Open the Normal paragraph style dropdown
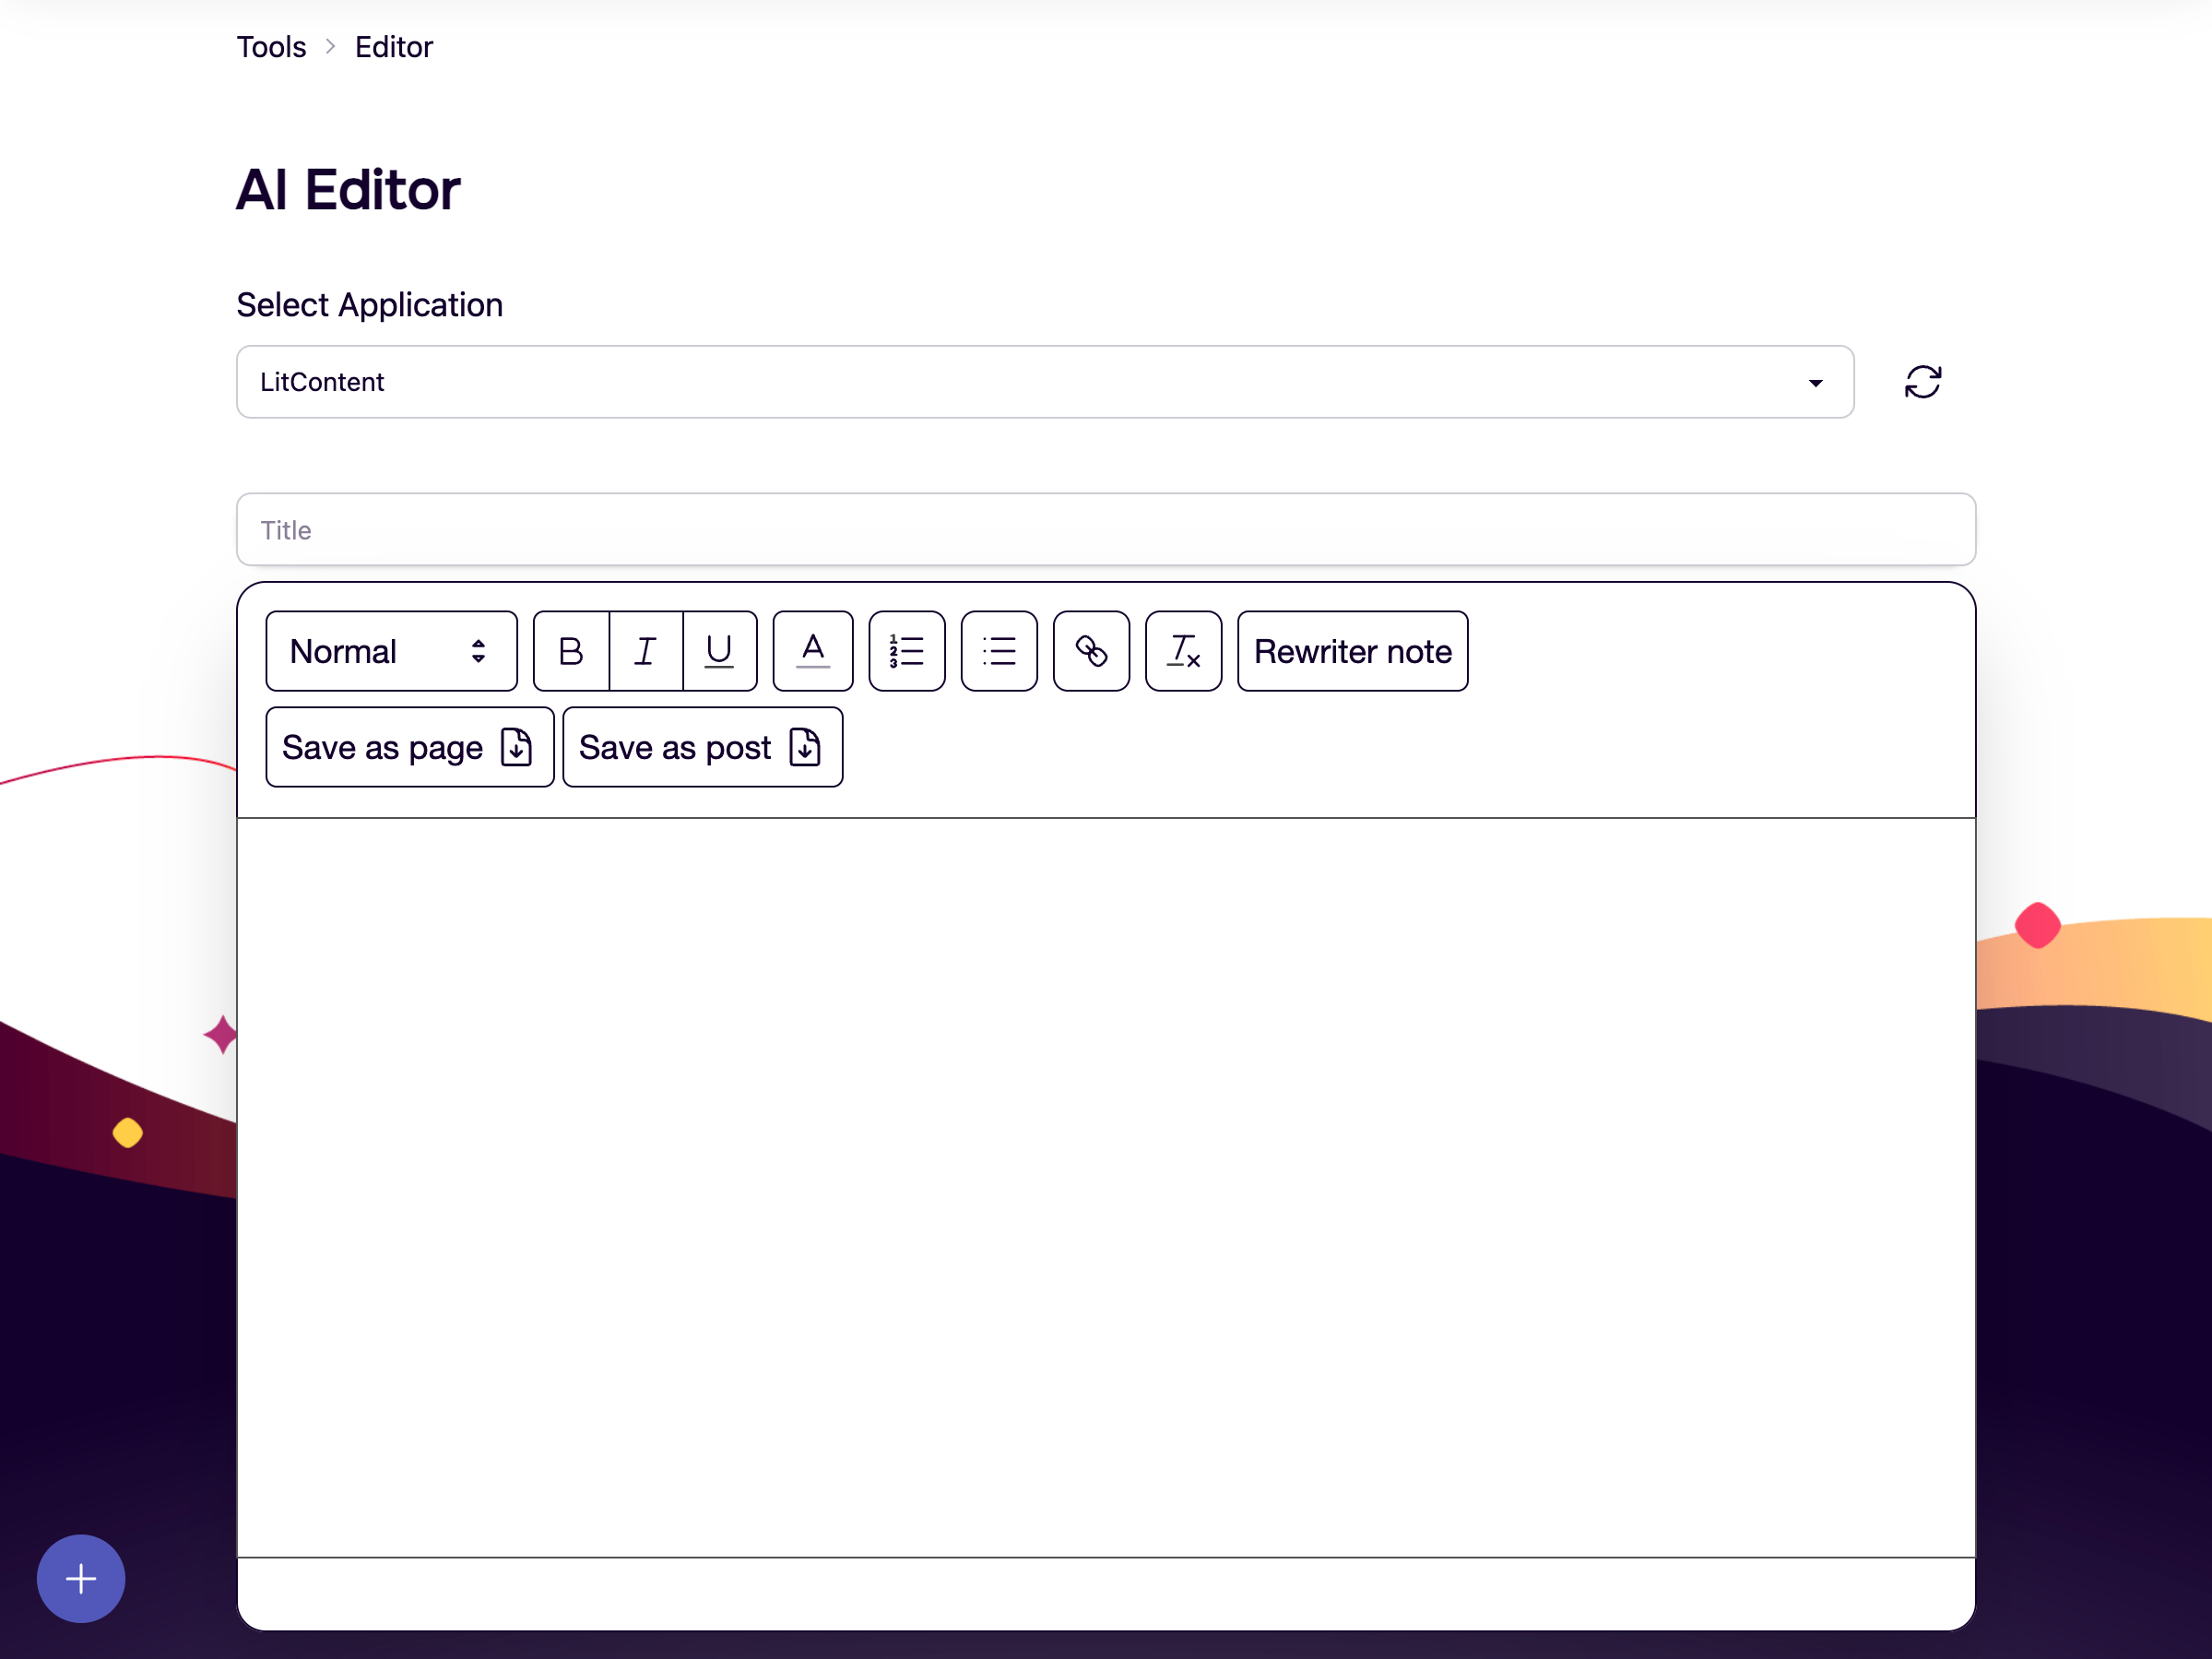 [x=391, y=651]
